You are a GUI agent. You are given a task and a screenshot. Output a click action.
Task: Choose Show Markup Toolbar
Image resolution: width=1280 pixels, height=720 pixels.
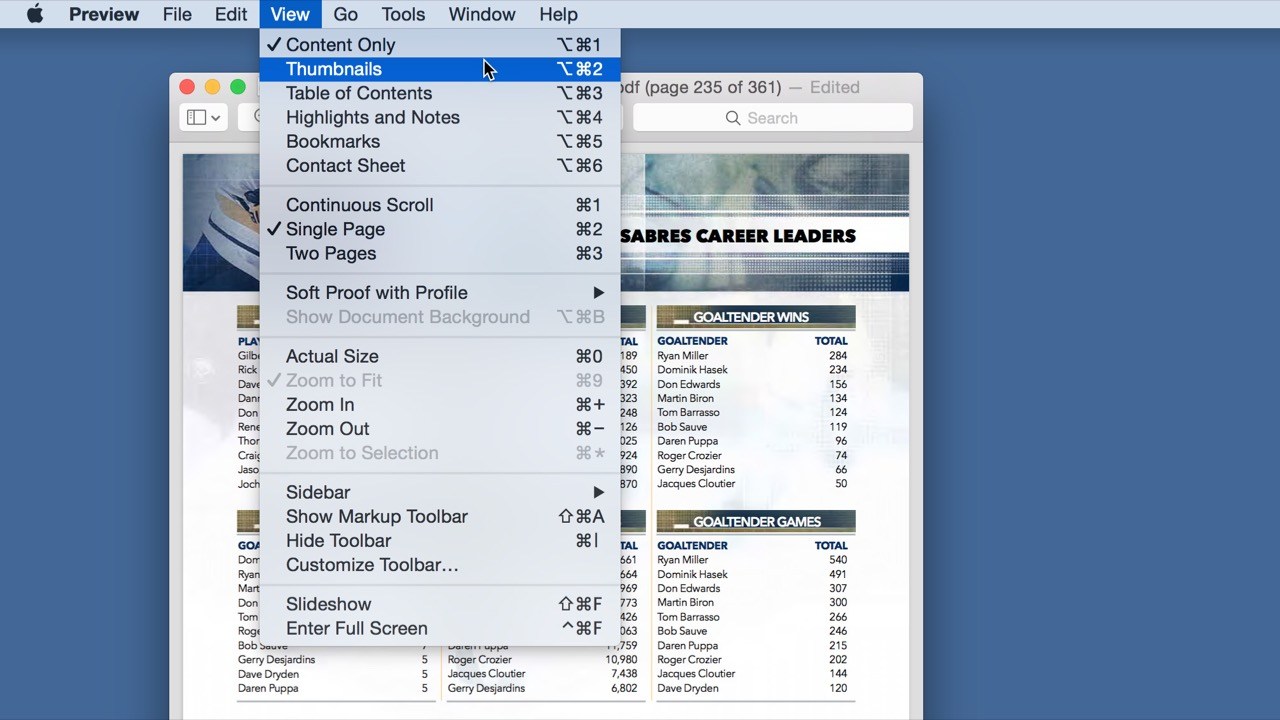(440, 516)
